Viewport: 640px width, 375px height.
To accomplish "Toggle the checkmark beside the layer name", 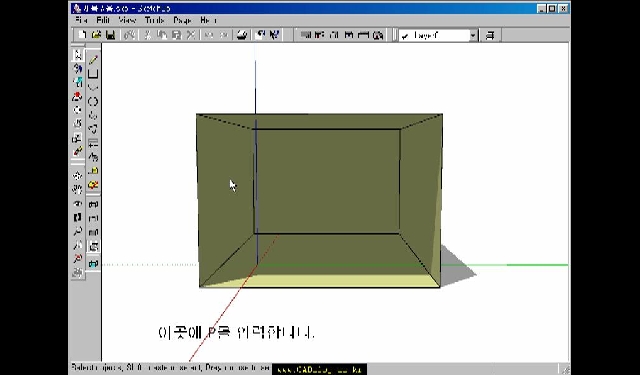I will pos(405,36).
